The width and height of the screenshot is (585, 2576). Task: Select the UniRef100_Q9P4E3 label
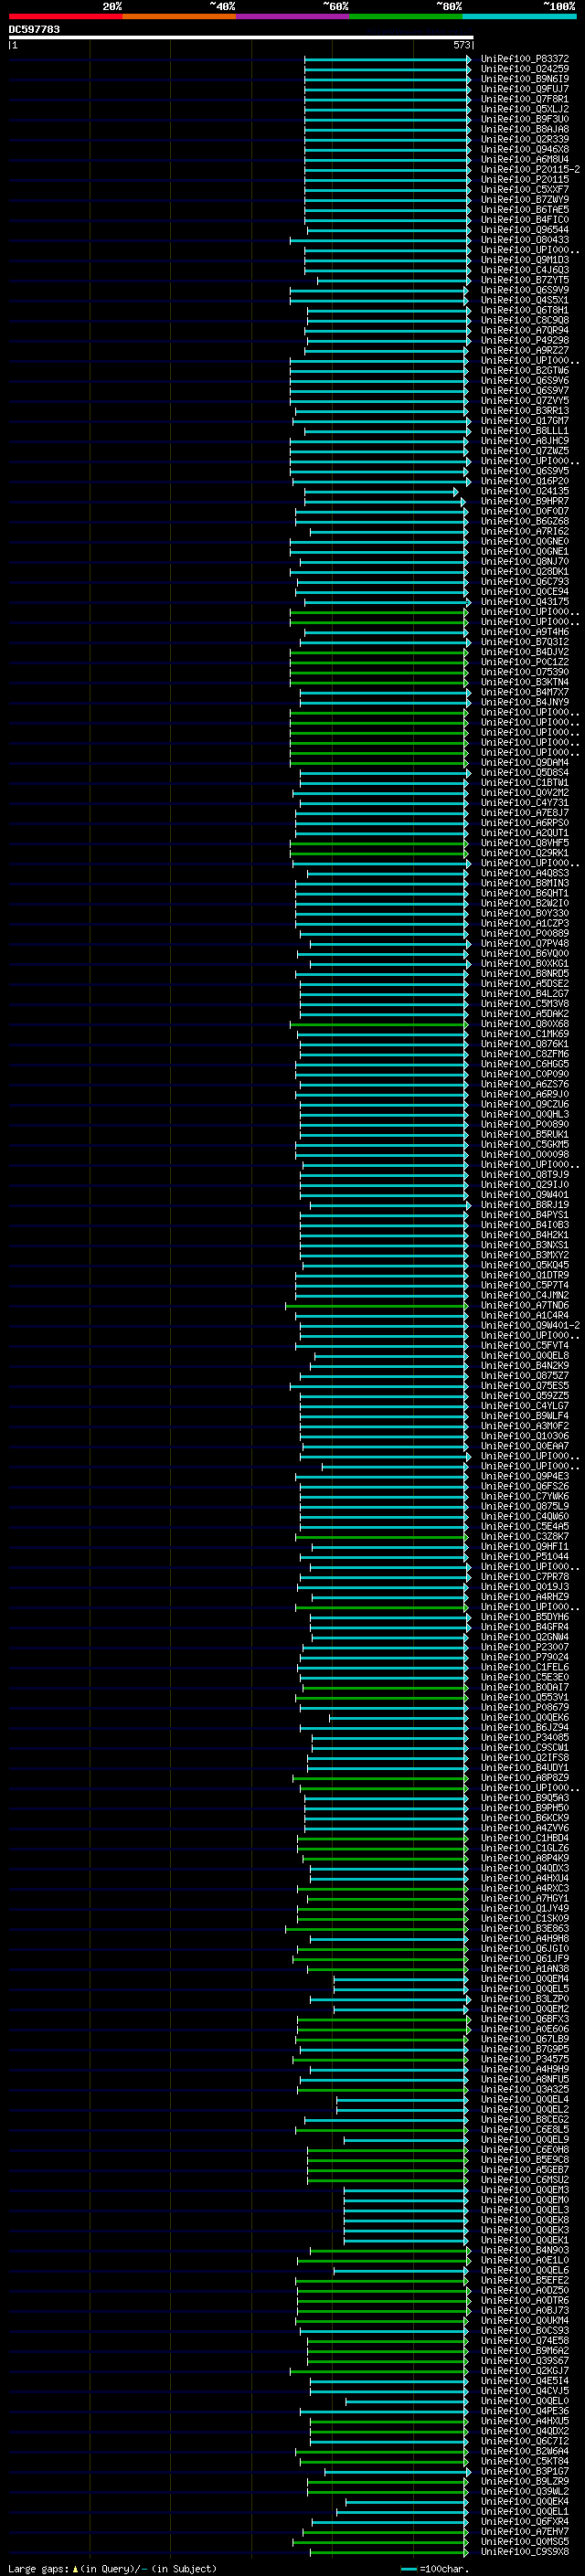[x=525, y=1477]
